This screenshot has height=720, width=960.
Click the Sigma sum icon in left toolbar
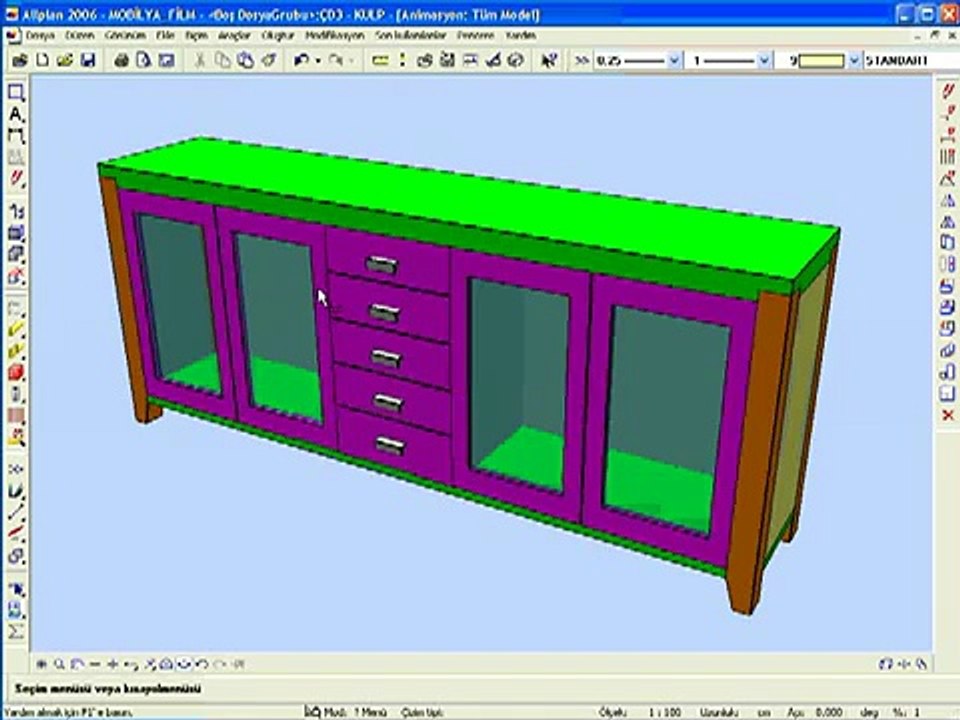pyautogui.click(x=16, y=631)
